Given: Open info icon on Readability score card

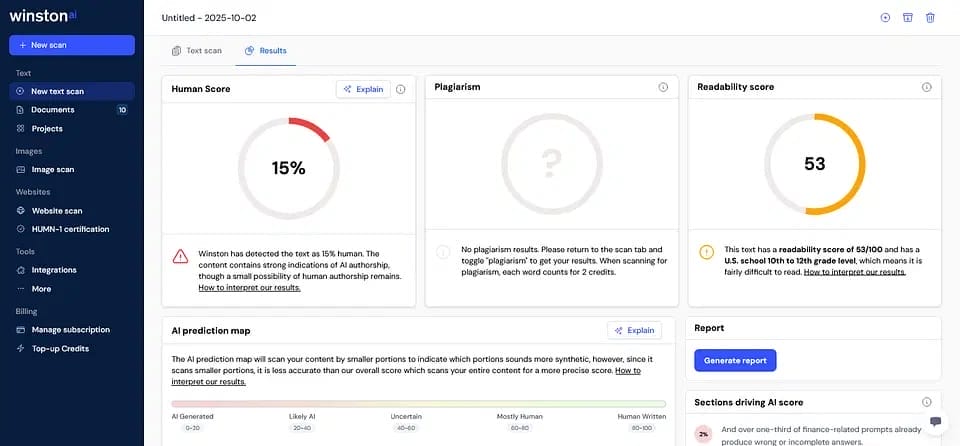Looking at the screenshot, I should coord(926,88).
